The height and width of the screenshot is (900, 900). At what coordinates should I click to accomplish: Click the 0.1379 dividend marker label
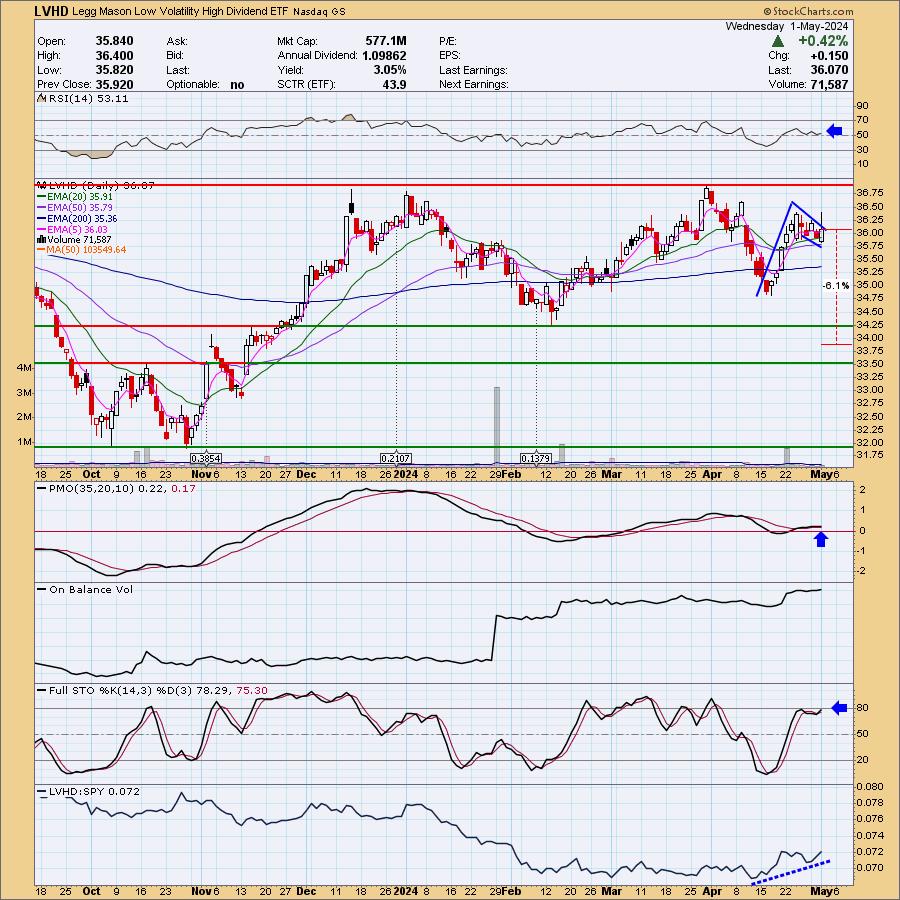click(536, 459)
